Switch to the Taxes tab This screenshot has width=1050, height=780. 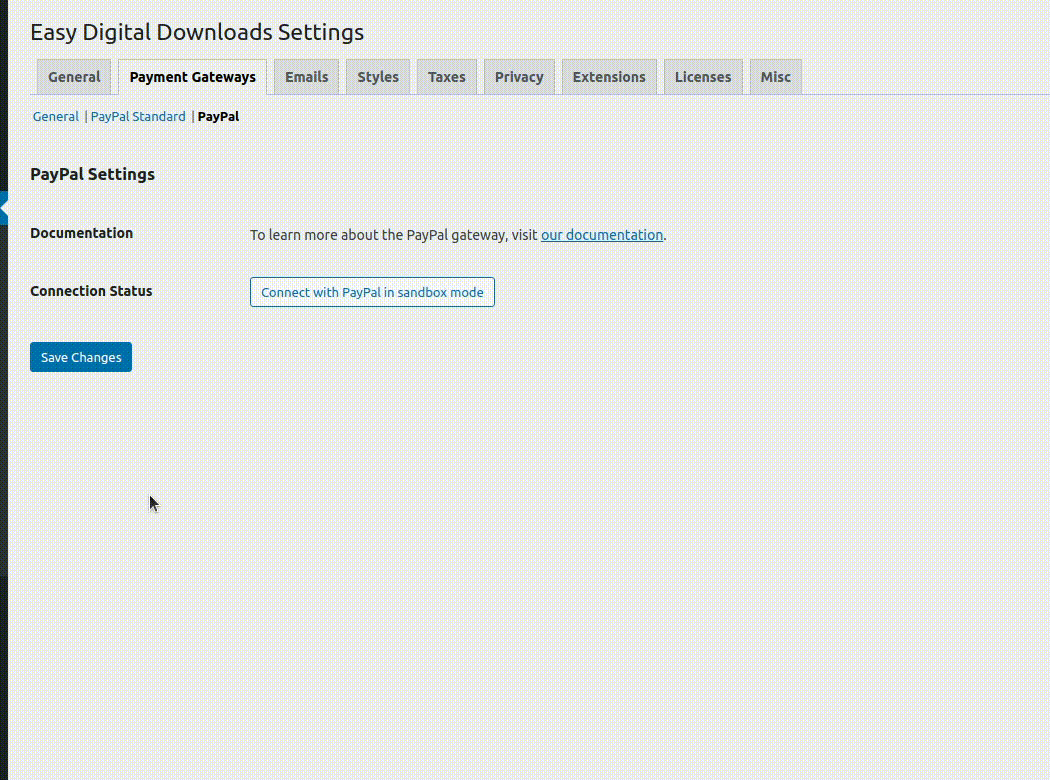click(x=446, y=76)
